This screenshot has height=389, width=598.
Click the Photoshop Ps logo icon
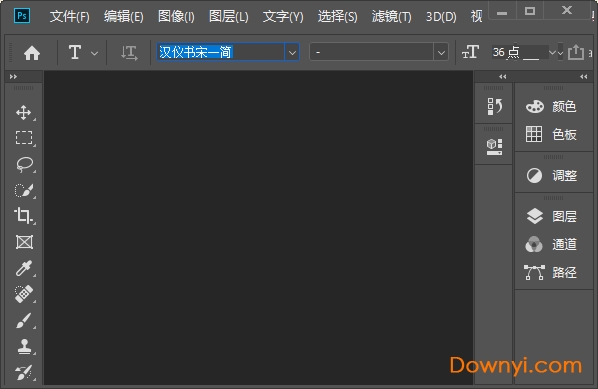click(22, 16)
